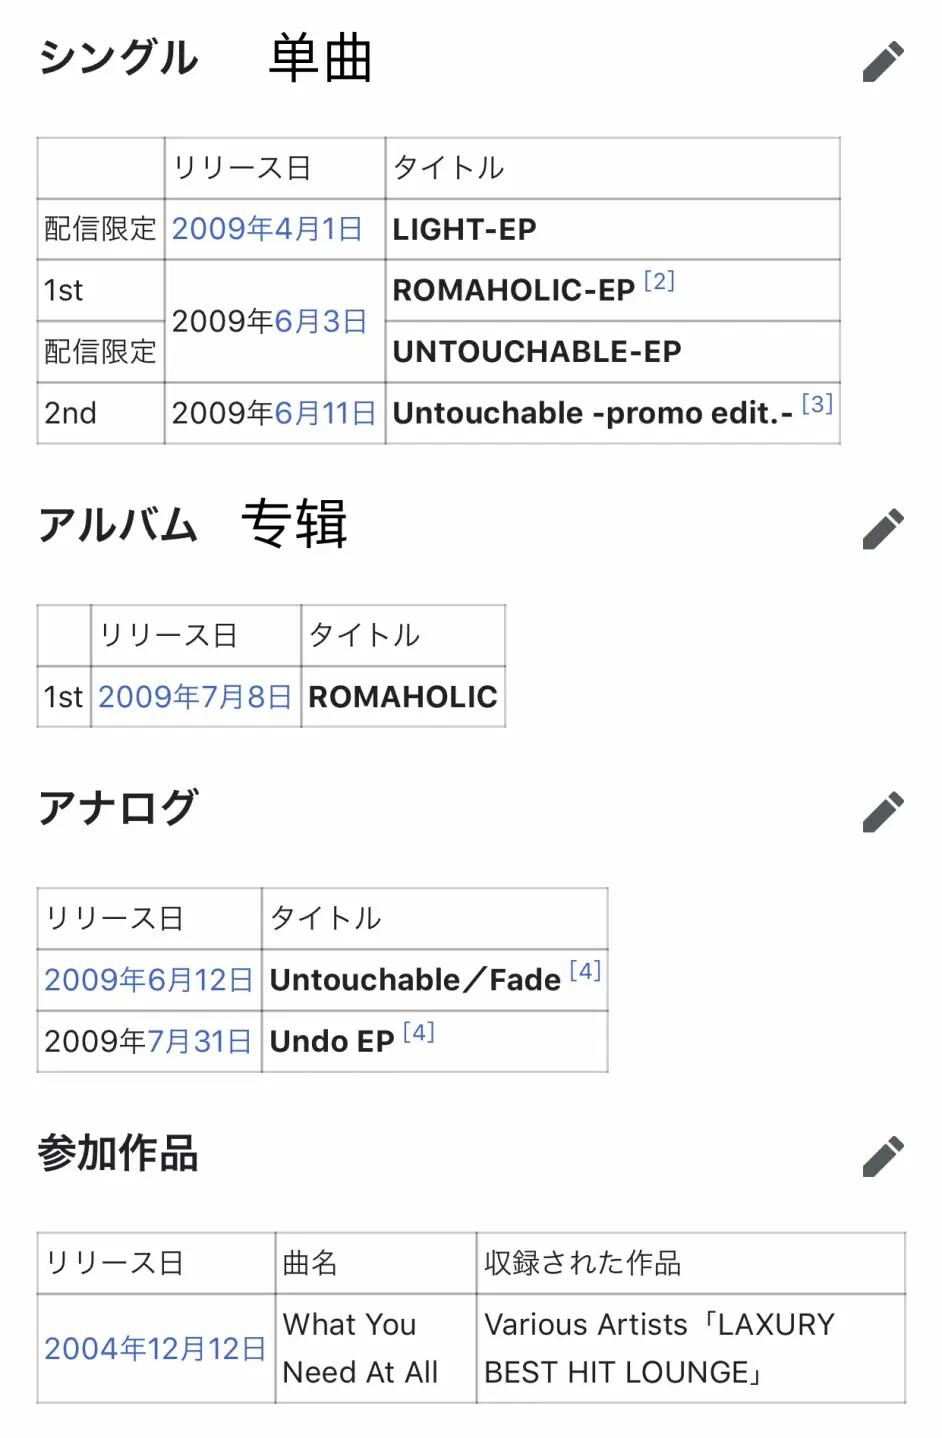Follow the 6月11日 date link

point(325,412)
